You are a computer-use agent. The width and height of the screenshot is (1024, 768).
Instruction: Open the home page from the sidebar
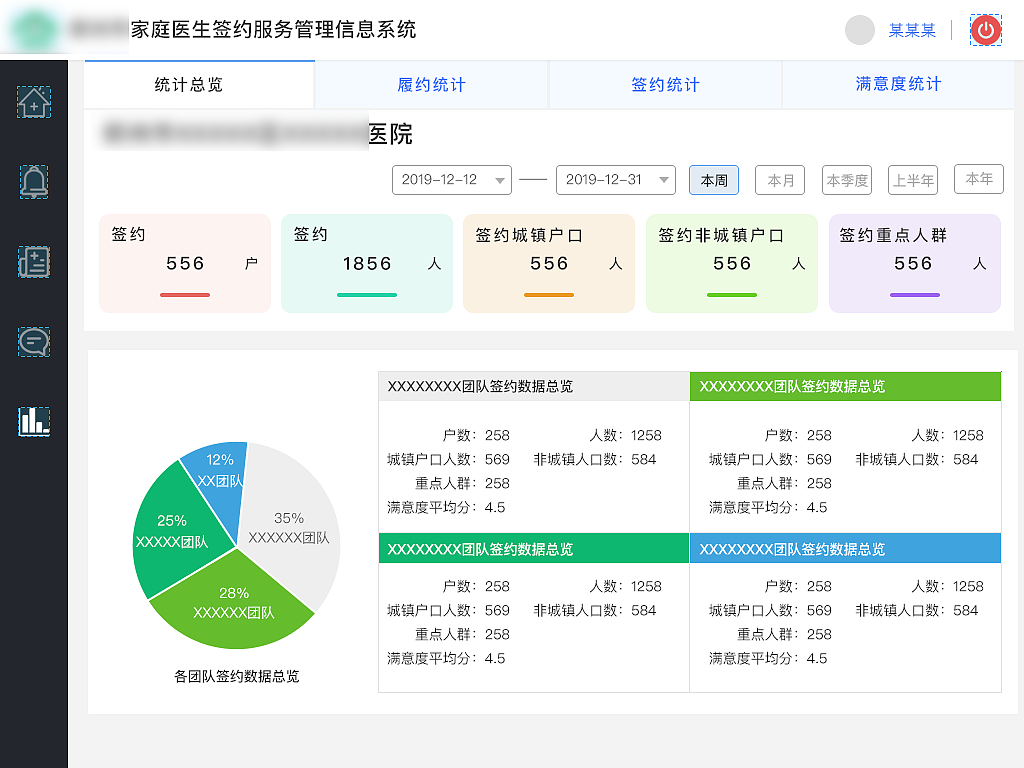[34, 101]
